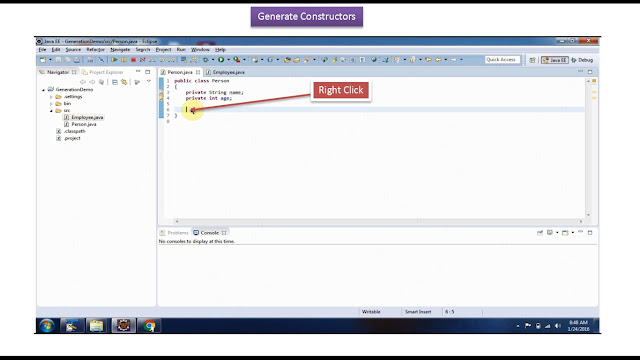This screenshot has height=360, width=640.
Task: Maximize the Console panel
Action: [590, 232]
